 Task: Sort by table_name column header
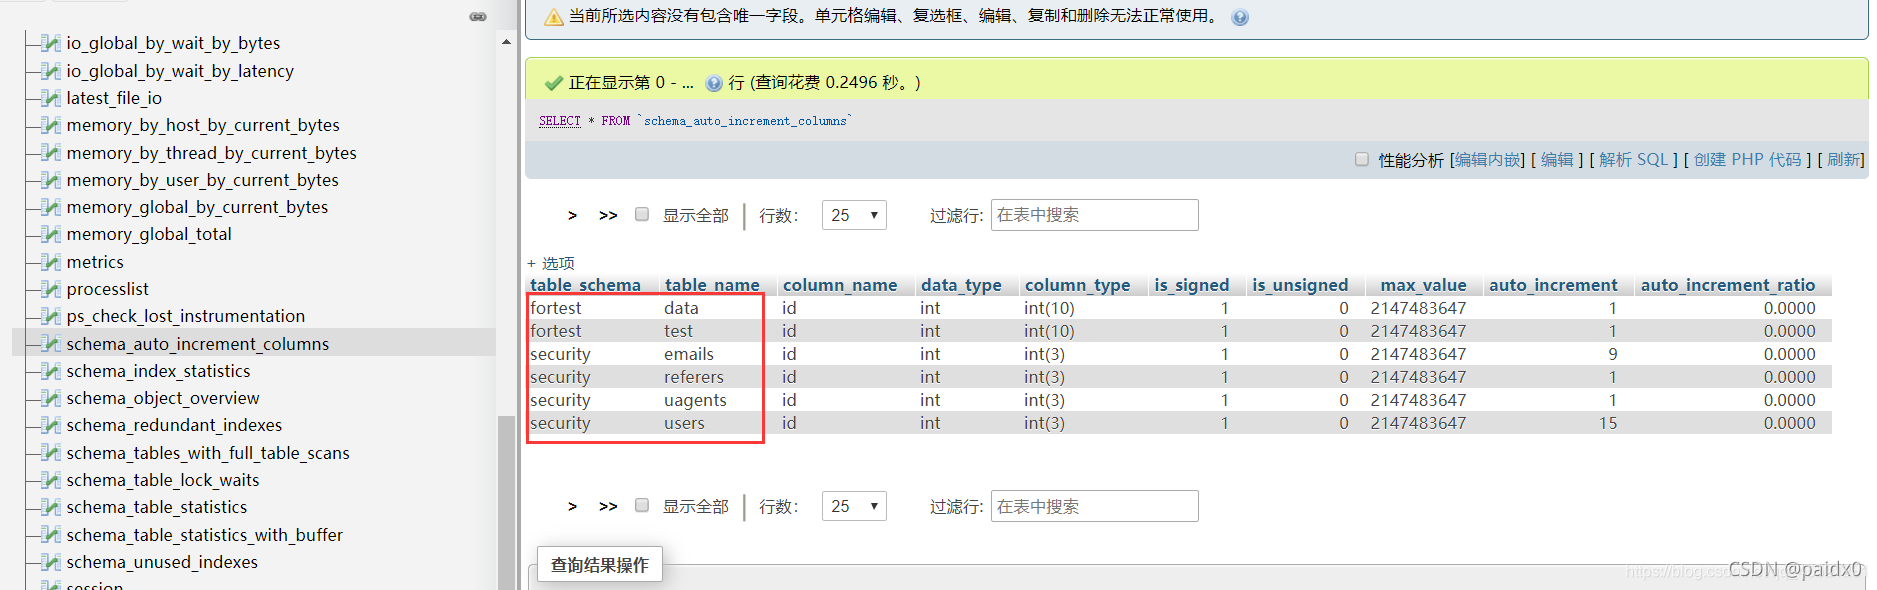pyautogui.click(x=712, y=285)
